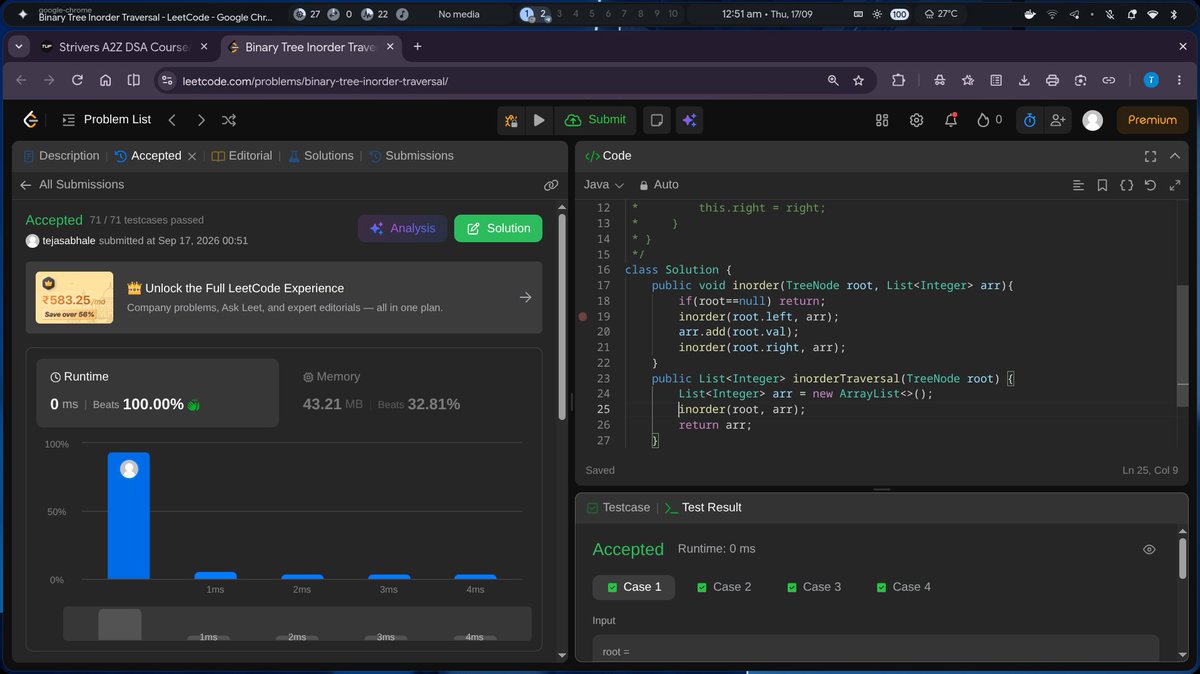
Task: Select Case 2 test tab
Action: point(724,587)
